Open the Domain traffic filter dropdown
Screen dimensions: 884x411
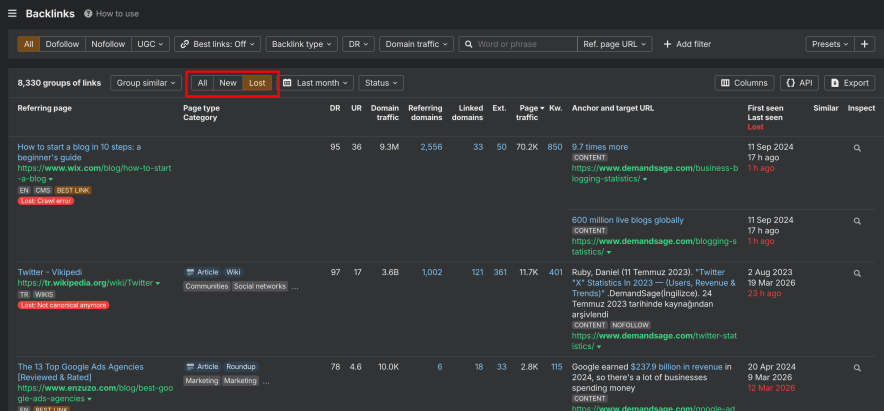416,44
